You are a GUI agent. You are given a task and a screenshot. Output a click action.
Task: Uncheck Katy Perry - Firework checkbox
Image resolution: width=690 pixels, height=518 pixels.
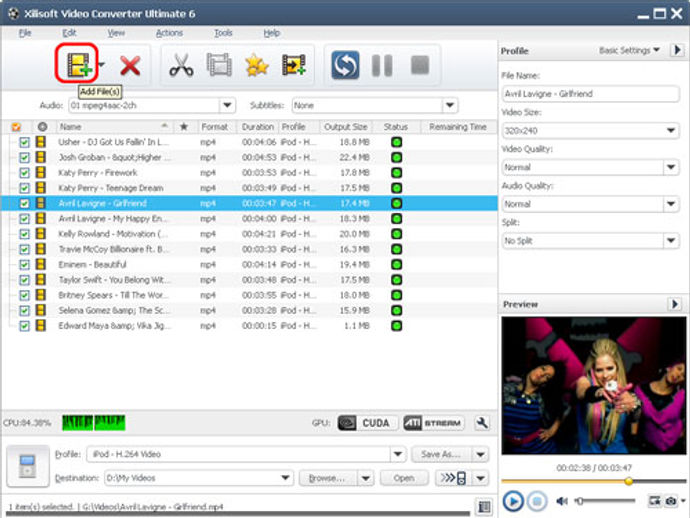click(25, 173)
